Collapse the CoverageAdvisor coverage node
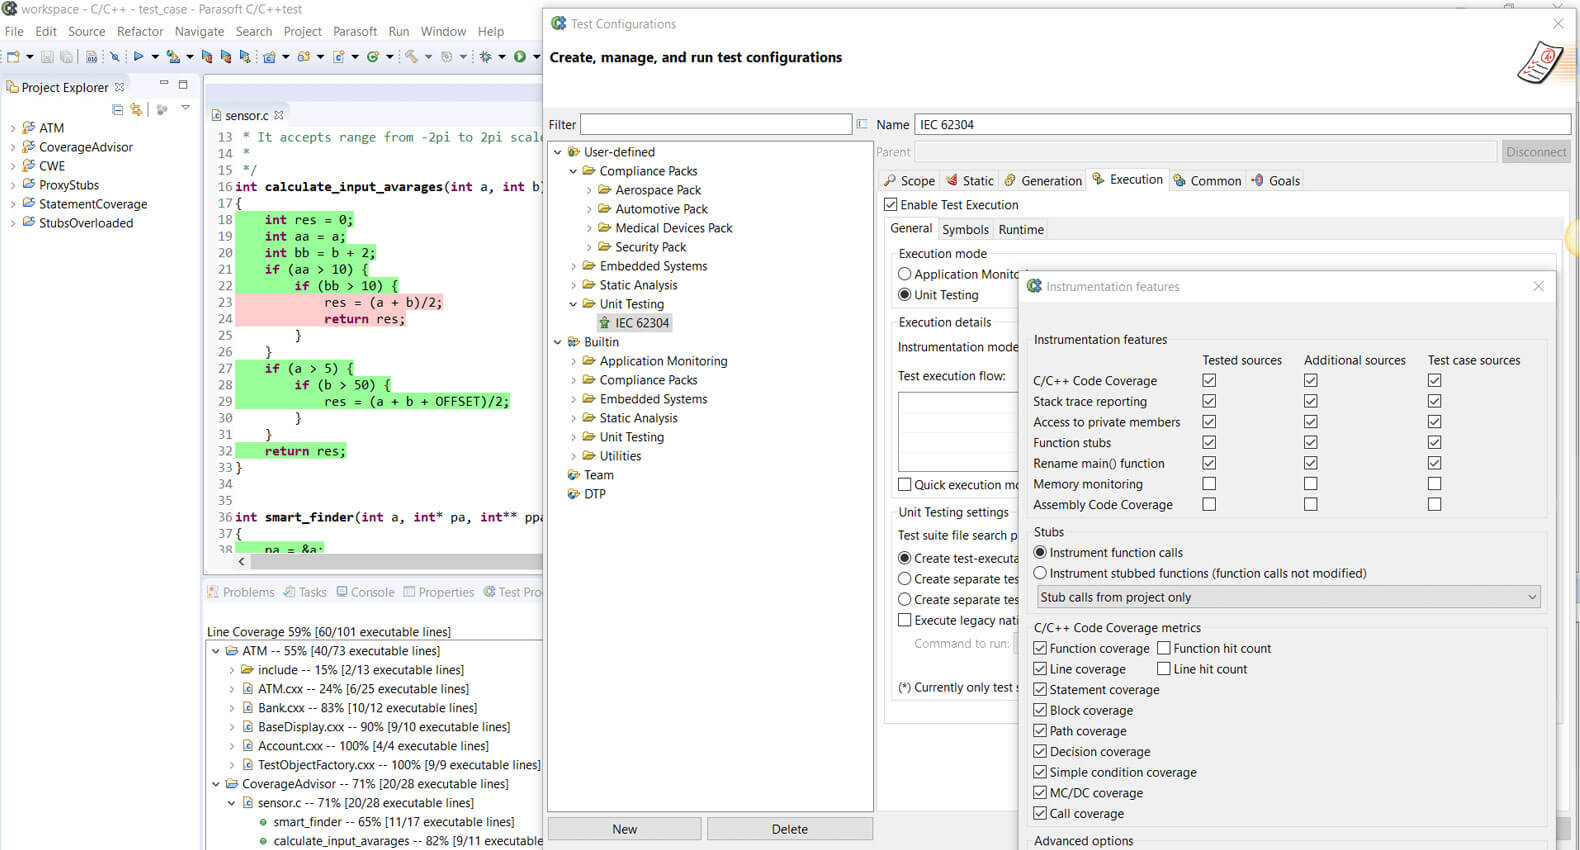This screenshot has height=850, width=1580. 216,784
